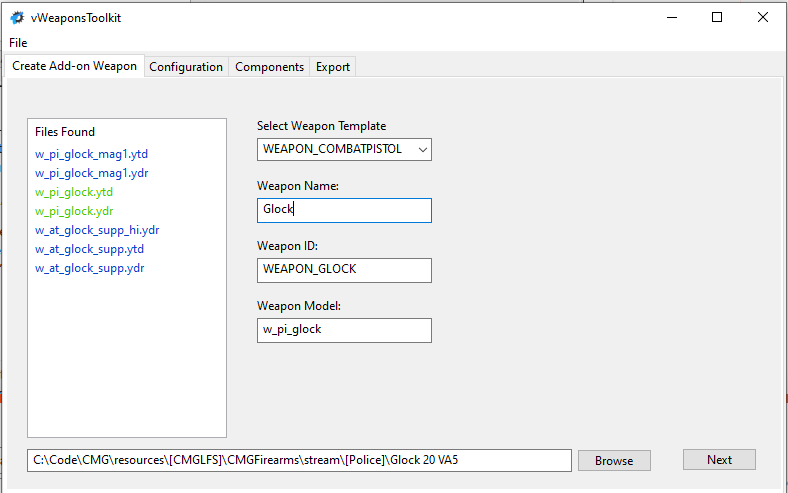Click the Weapon ID: label
The width and height of the screenshot is (788, 493).
pos(287,246)
